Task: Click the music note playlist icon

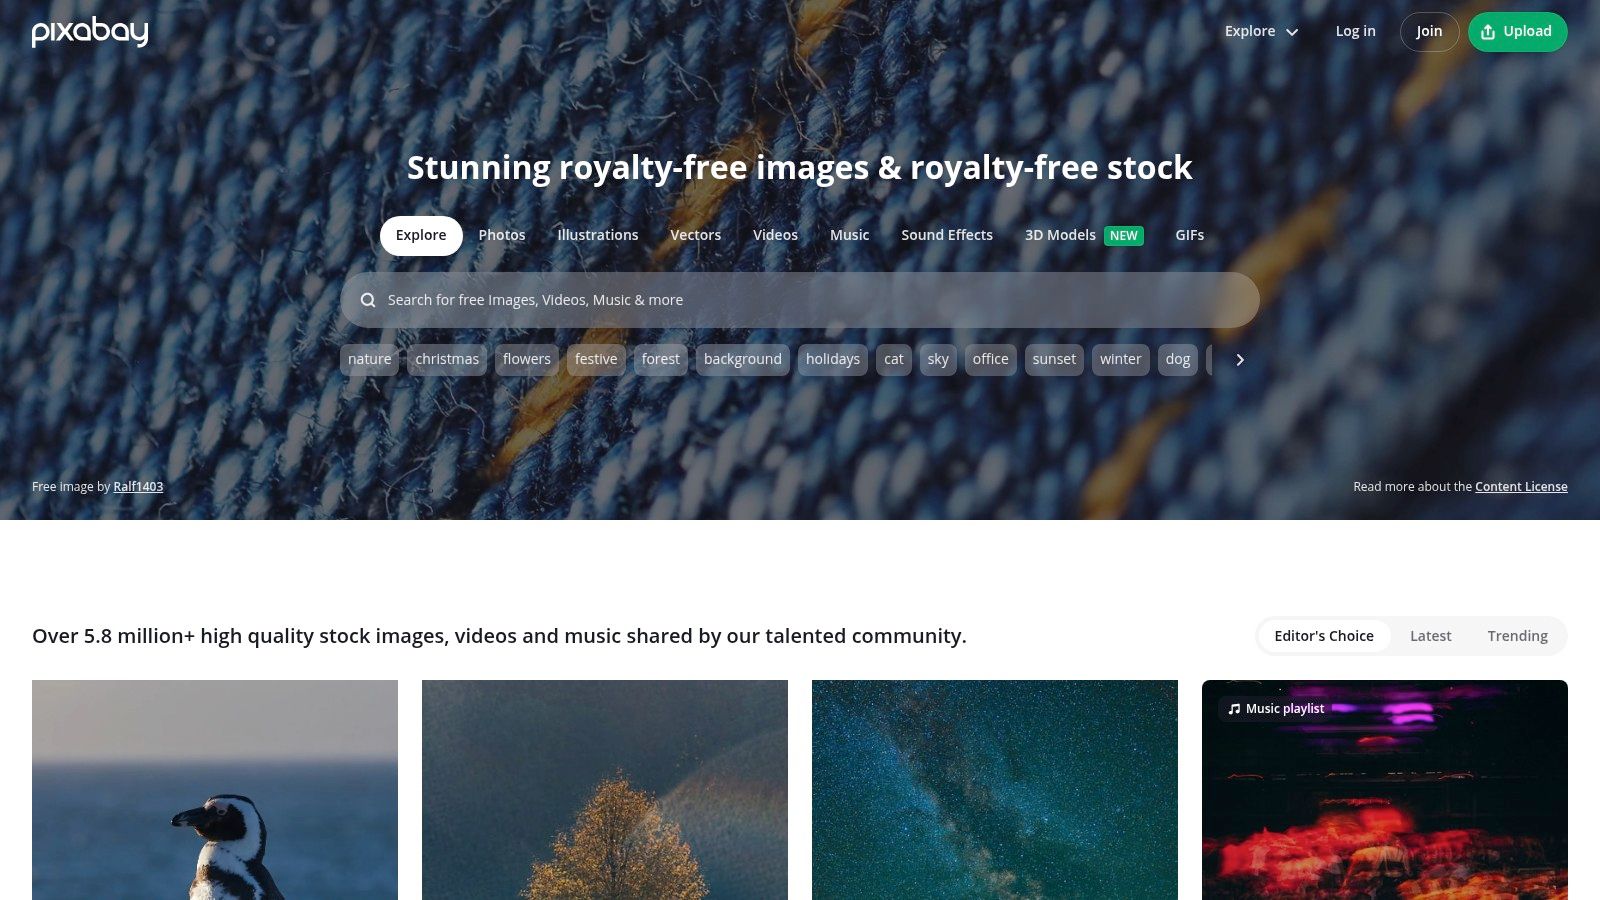Action: [x=1234, y=709]
